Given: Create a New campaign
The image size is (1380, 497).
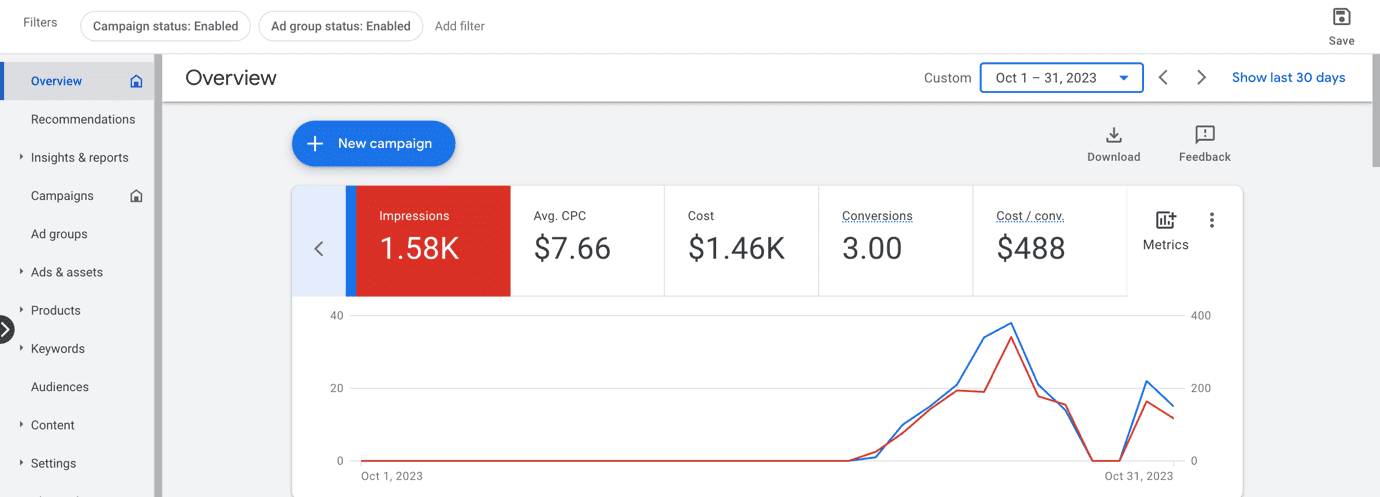Looking at the screenshot, I should (373, 144).
